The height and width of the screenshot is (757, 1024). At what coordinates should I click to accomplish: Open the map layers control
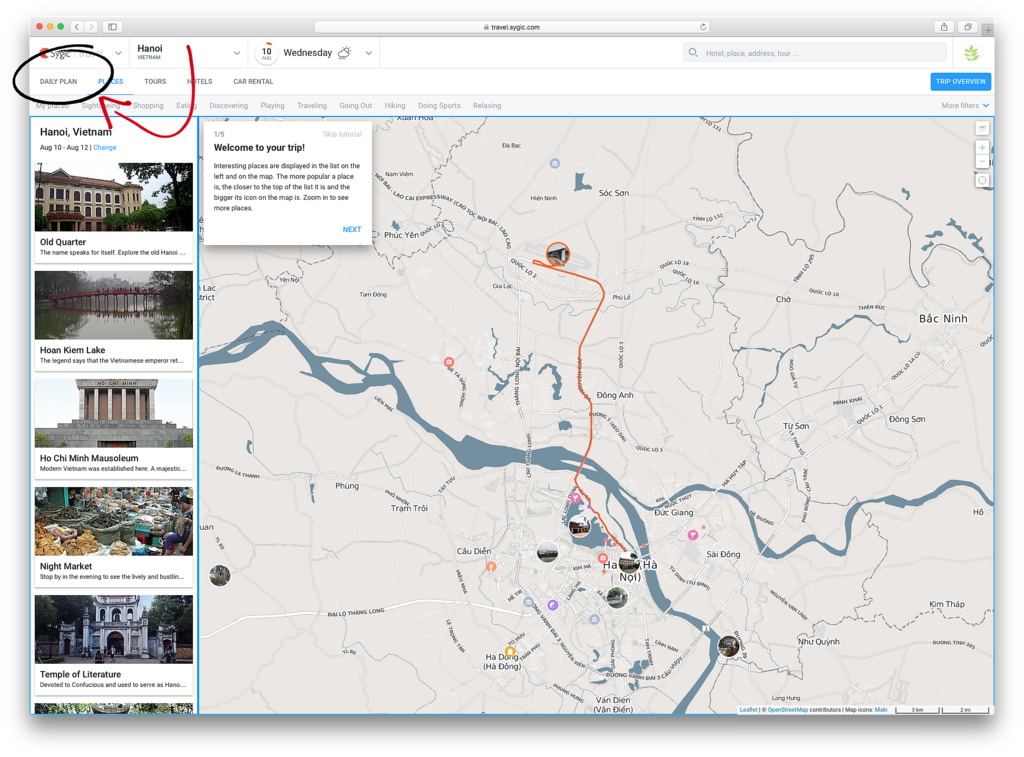[982, 128]
